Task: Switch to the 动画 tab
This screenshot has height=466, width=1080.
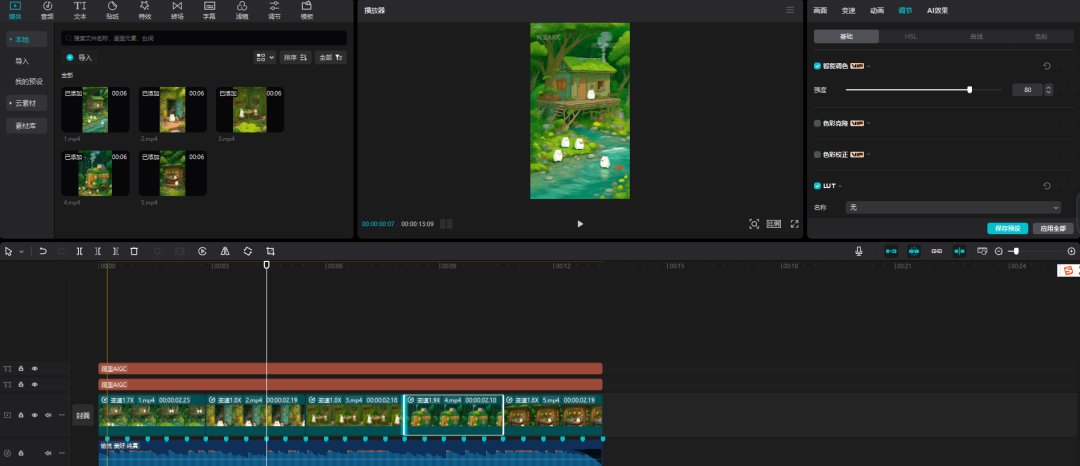Action: tap(877, 10)
